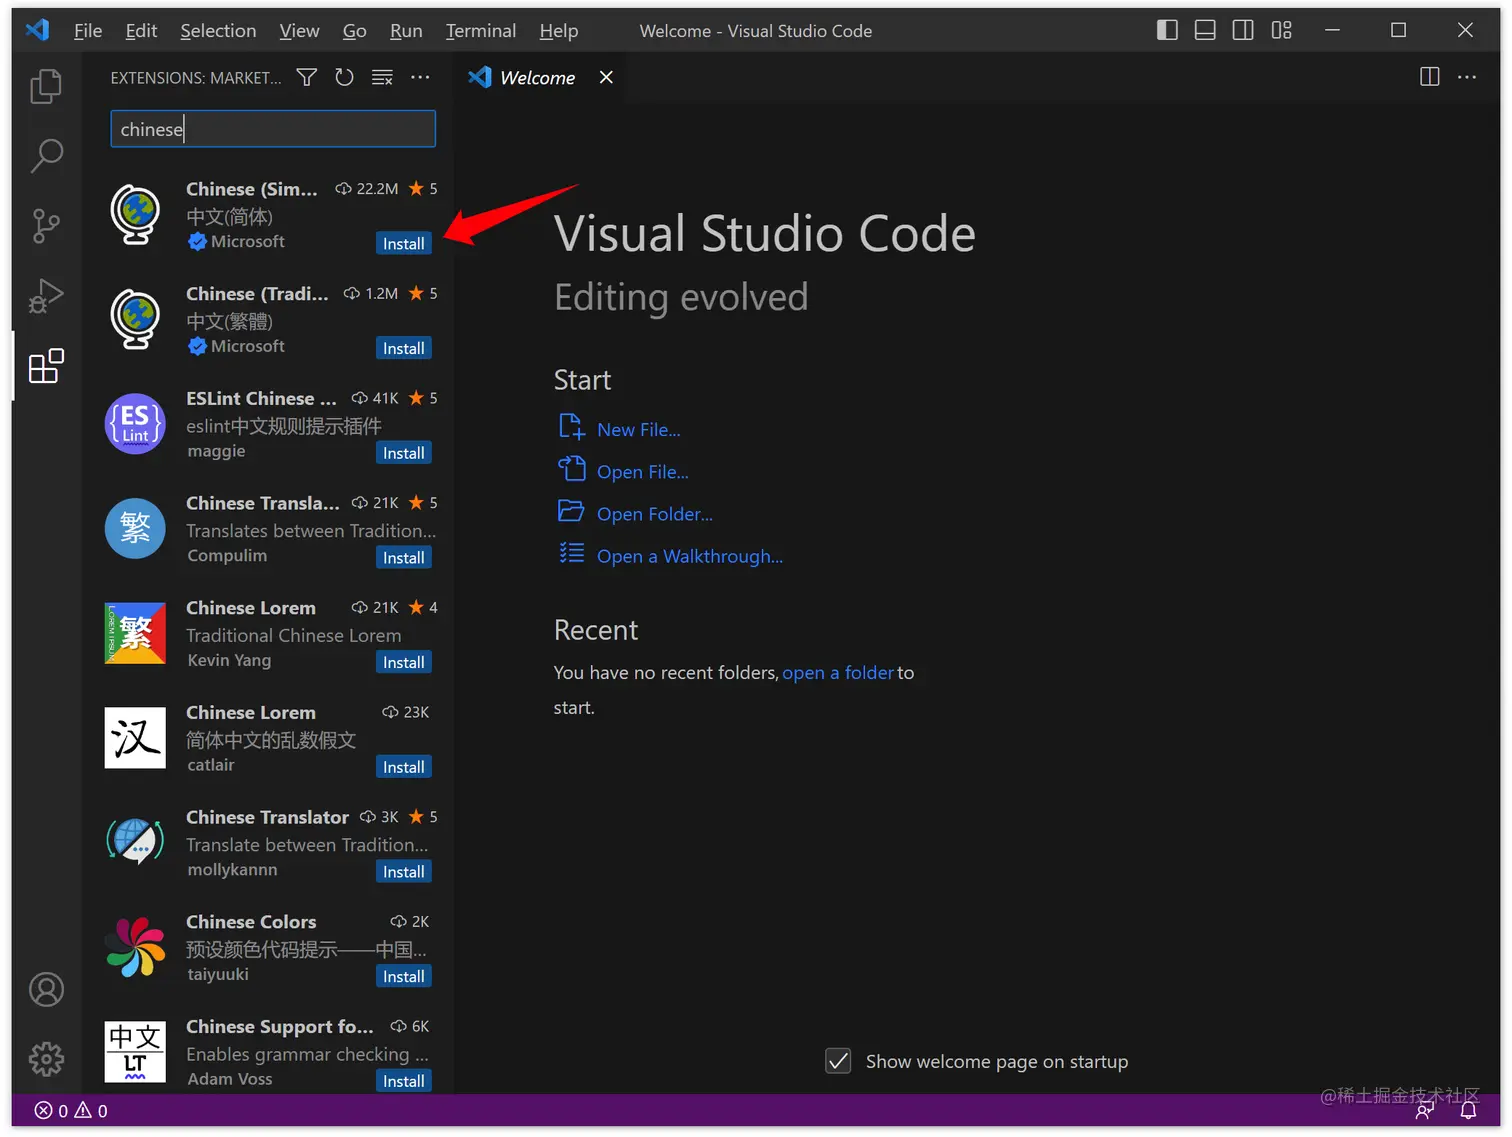Open editor More Actions ellipsis
Image resolution: width=1512 pixels, height=1137 pixels.
pyautogui.click(x=1467, y=77)
